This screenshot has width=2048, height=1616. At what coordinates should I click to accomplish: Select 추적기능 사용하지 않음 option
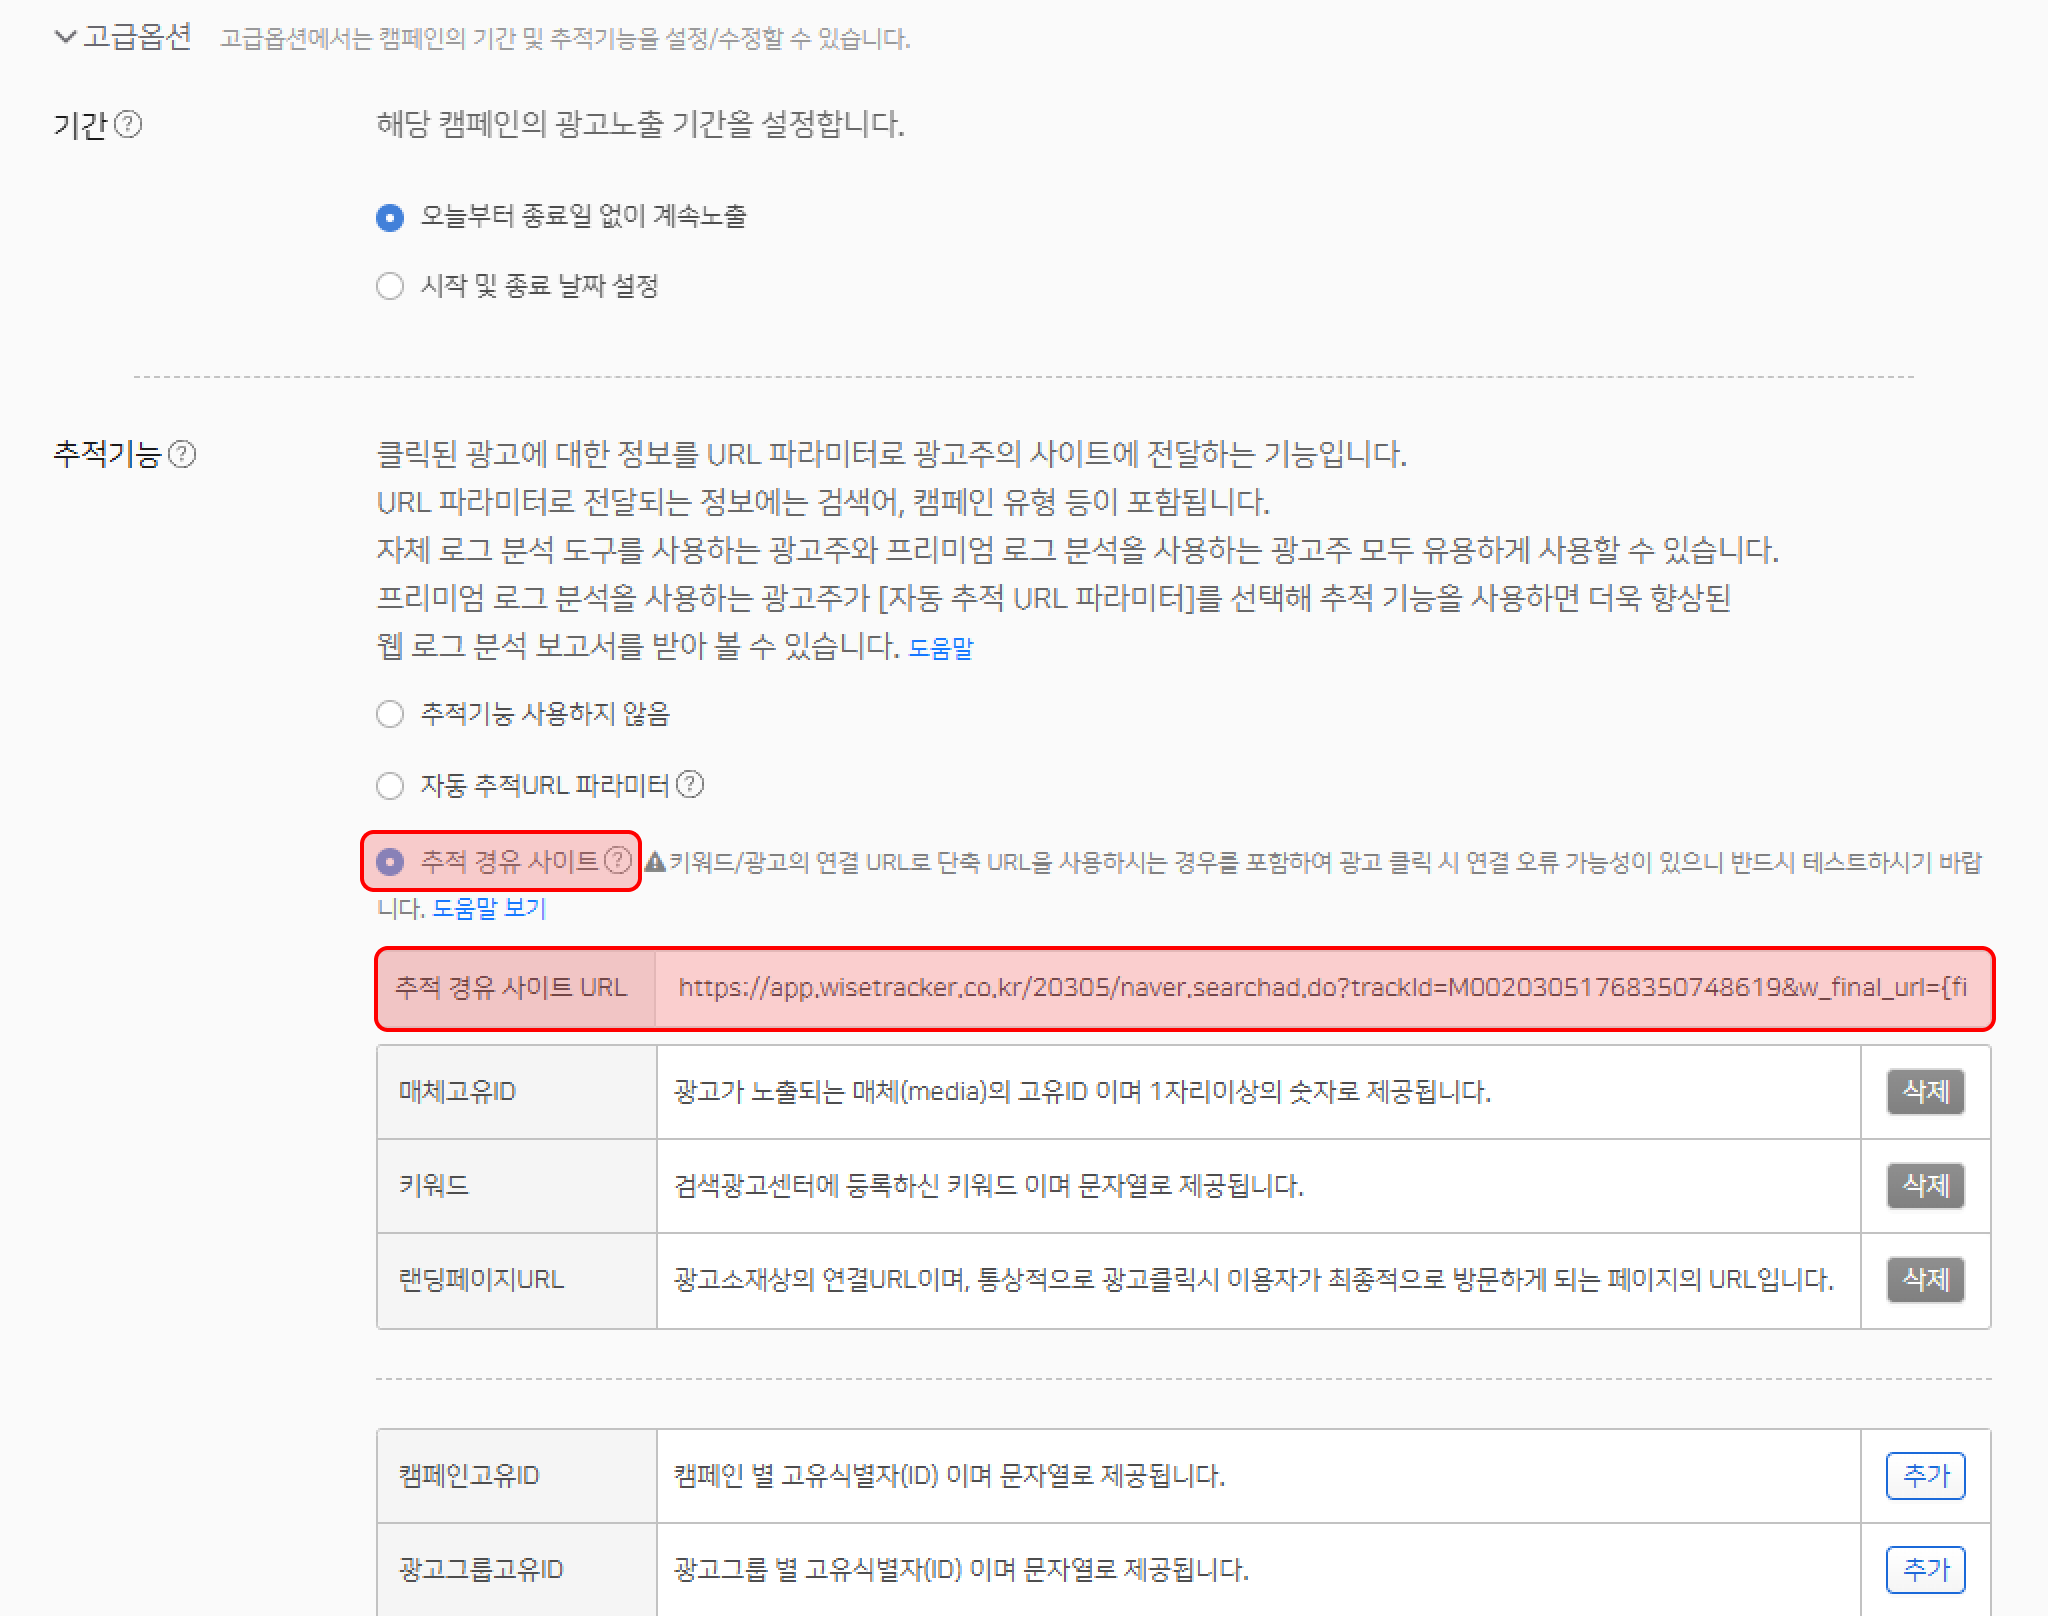coord(390,714)
